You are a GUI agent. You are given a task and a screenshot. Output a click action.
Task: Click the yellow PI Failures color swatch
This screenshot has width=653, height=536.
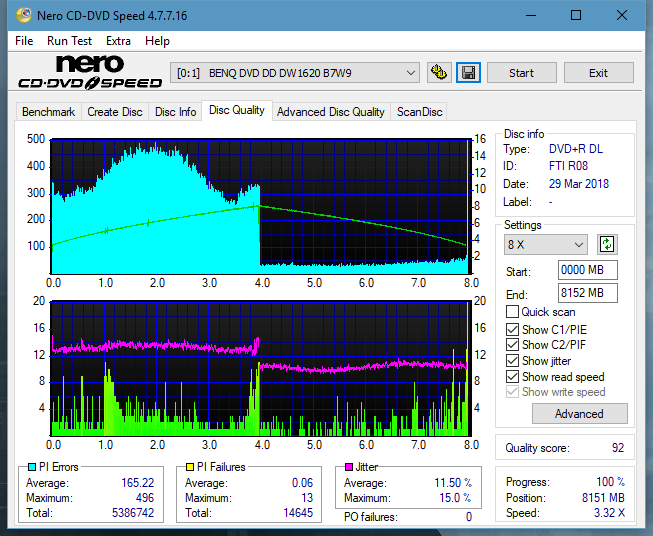click(x=189, y=467)
